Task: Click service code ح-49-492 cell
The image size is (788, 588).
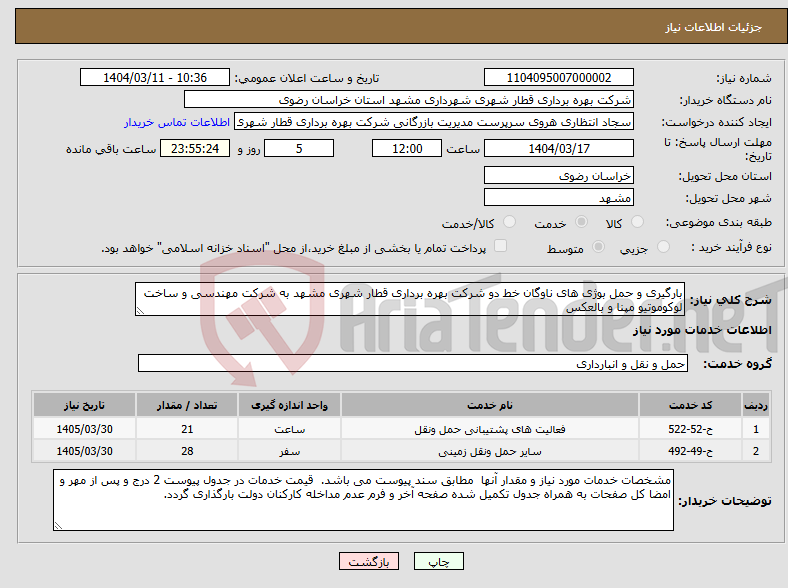Action: coord(690,451)
